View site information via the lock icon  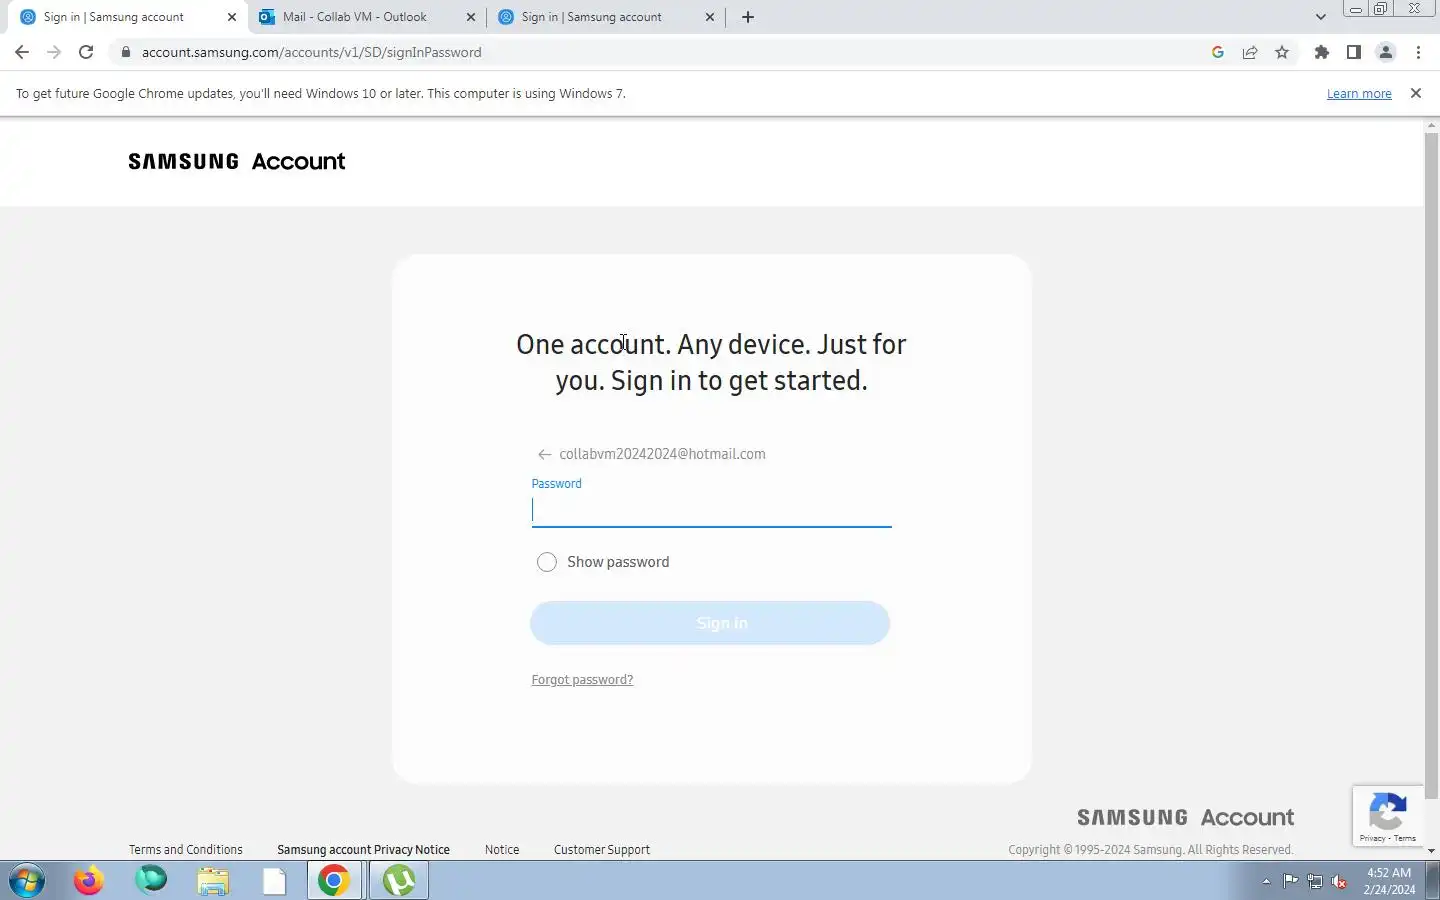126,52
